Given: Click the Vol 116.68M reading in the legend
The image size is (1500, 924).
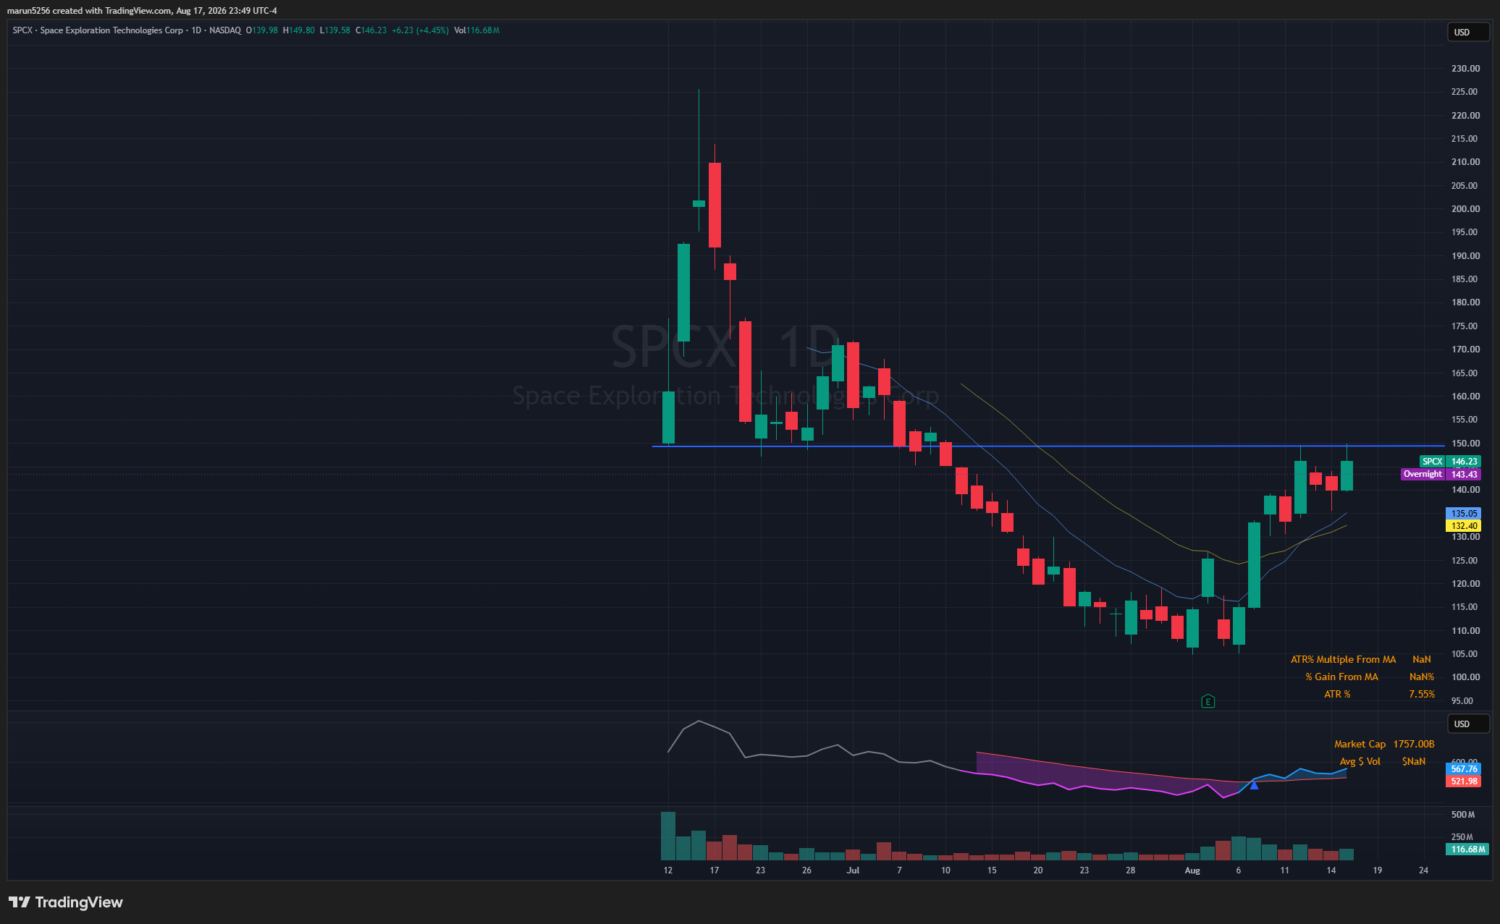Looking at the screenshot, I should [x=477, y=30].
